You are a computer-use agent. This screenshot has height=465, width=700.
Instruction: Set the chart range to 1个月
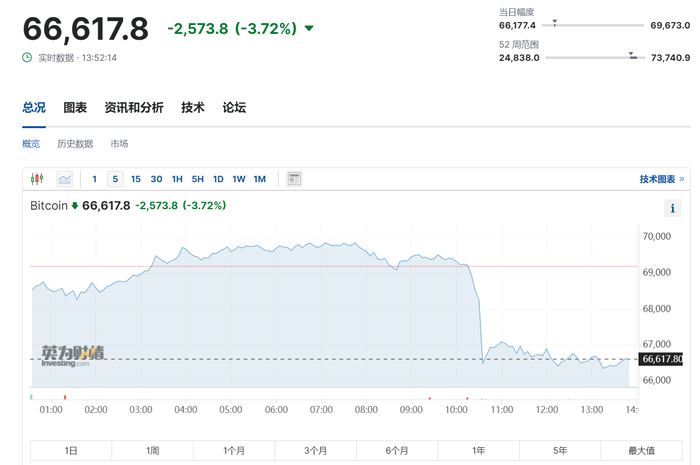(x=234, y=451)
